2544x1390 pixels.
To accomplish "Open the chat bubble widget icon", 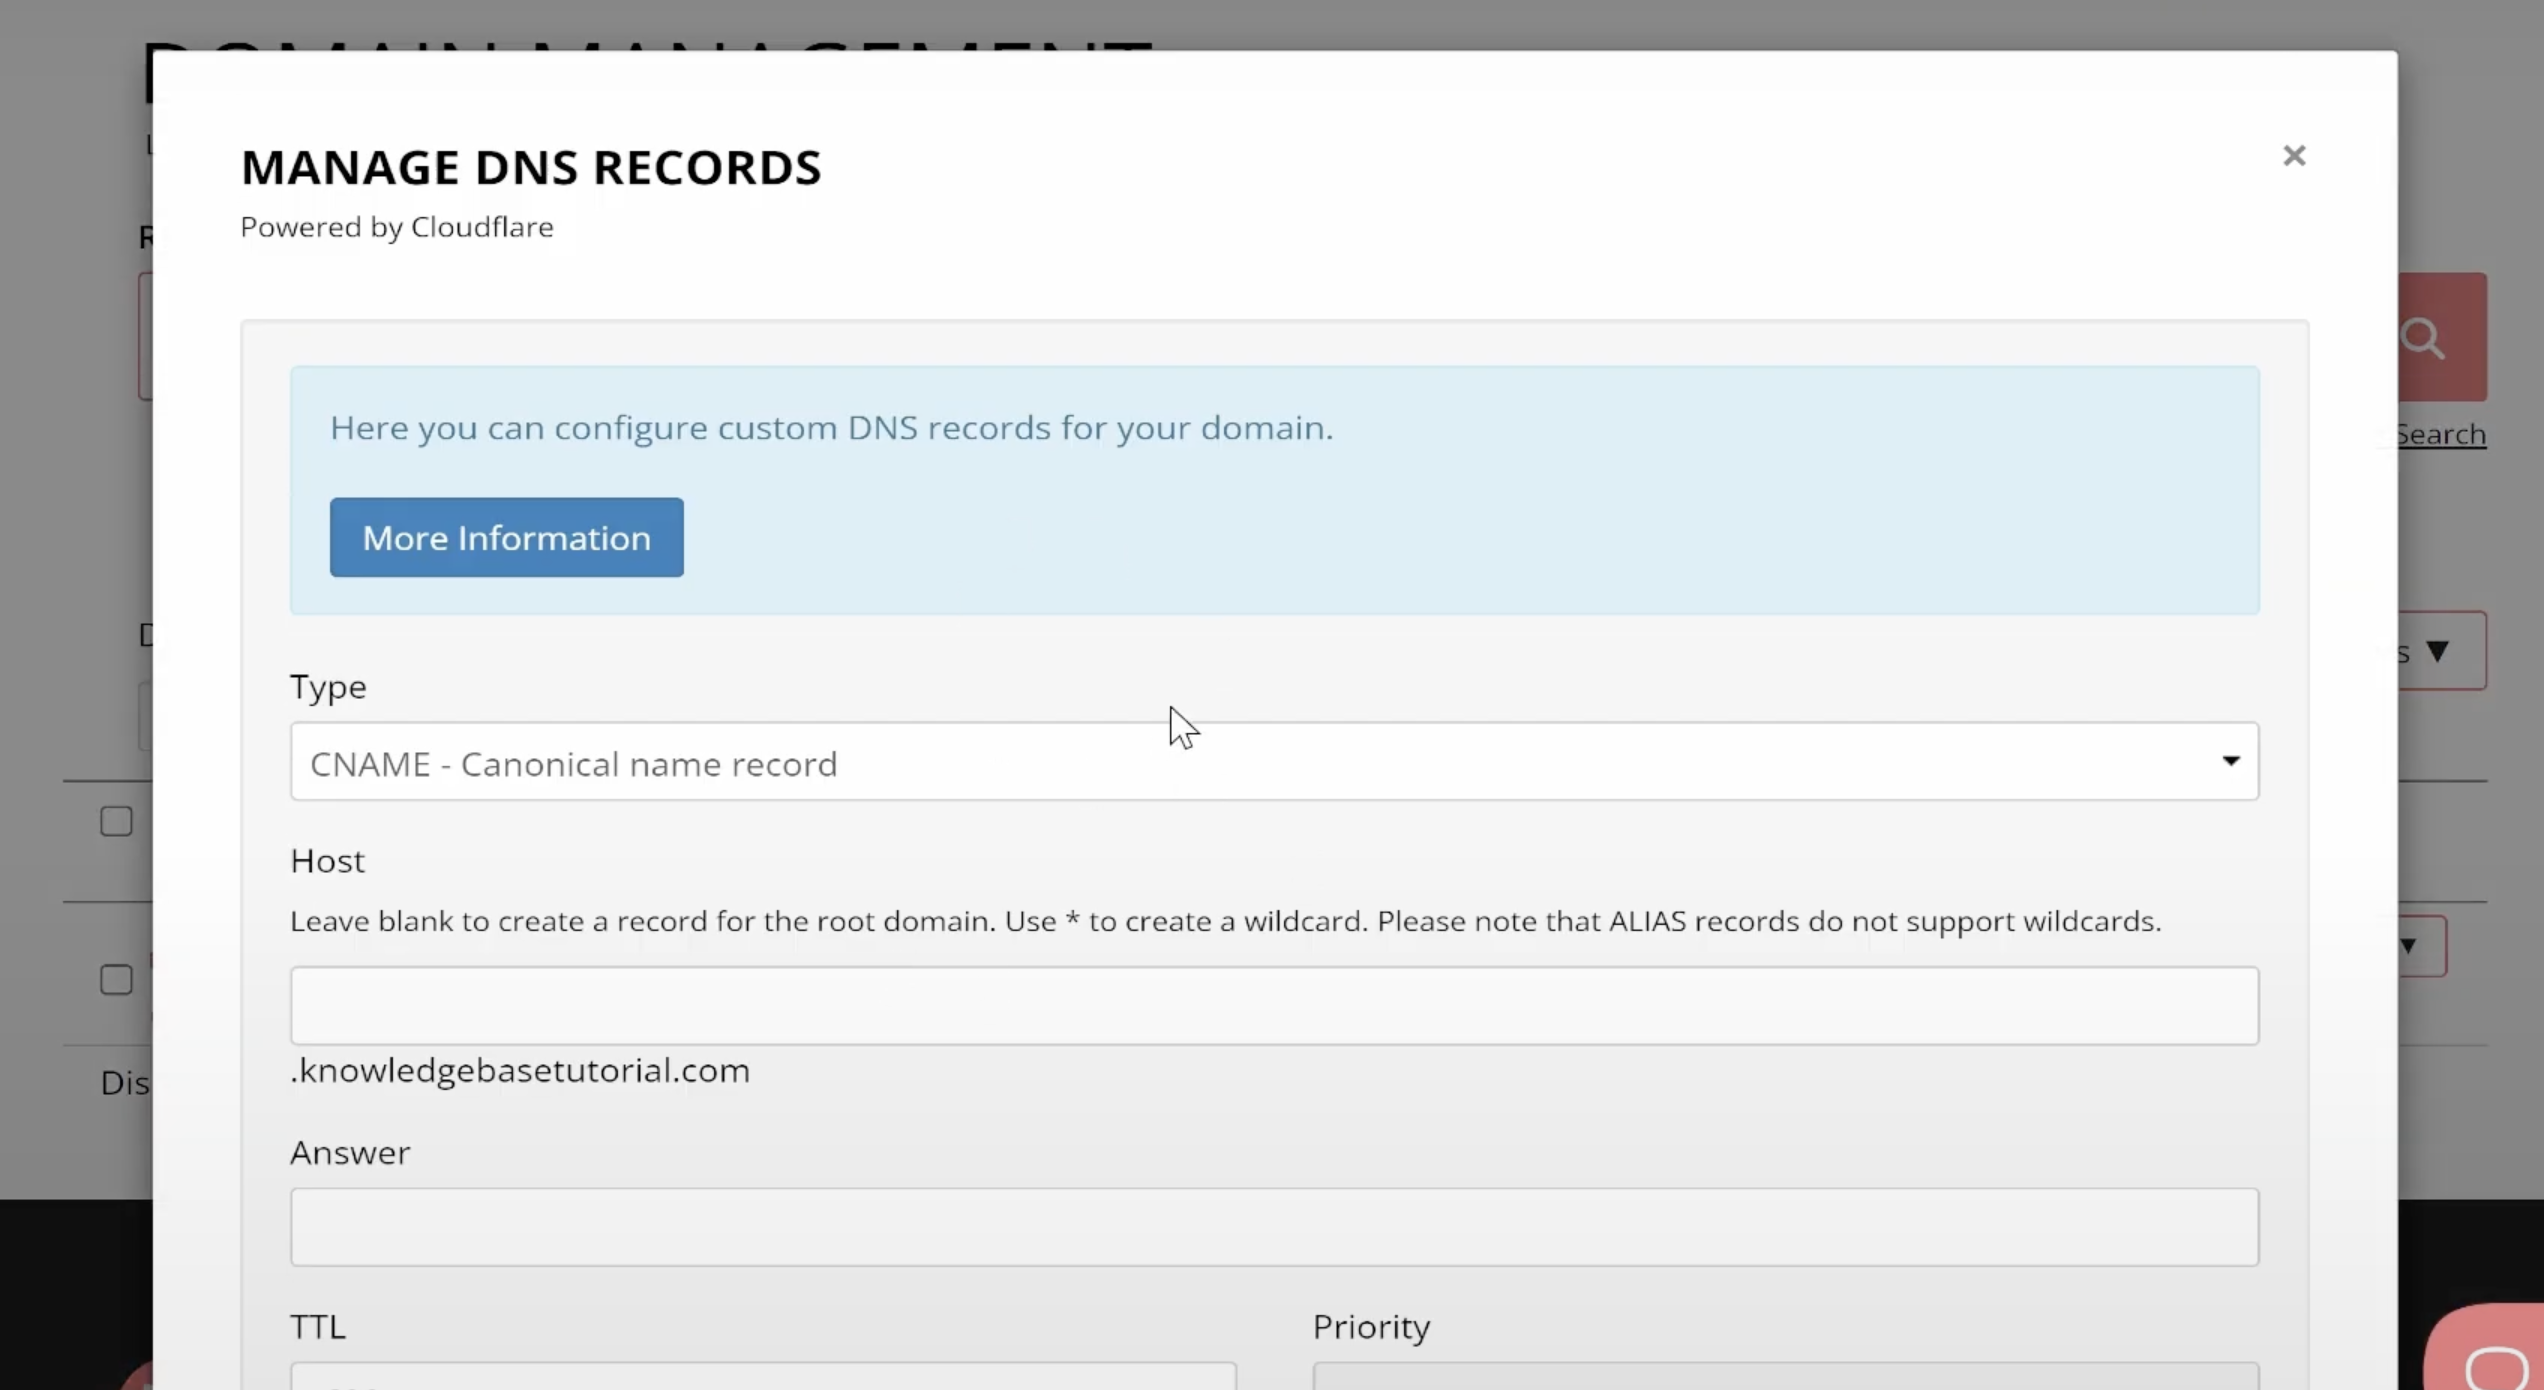I will (x=2495, y=1364).
